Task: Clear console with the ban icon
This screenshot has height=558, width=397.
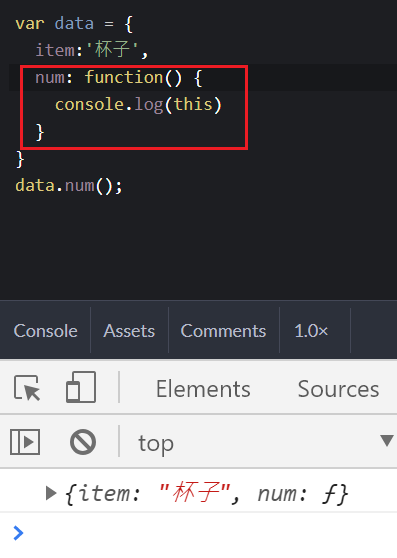Action: 83,442
